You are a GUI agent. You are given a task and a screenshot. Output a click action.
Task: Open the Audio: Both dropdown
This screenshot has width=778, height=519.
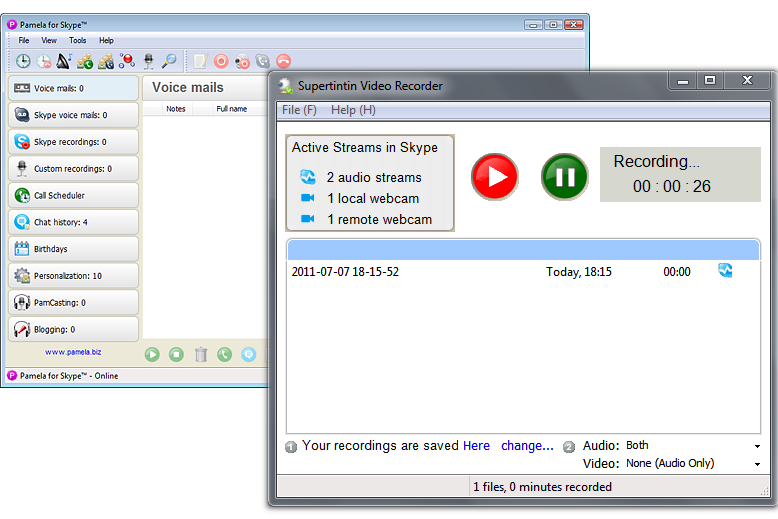click(x=693, y=446)
